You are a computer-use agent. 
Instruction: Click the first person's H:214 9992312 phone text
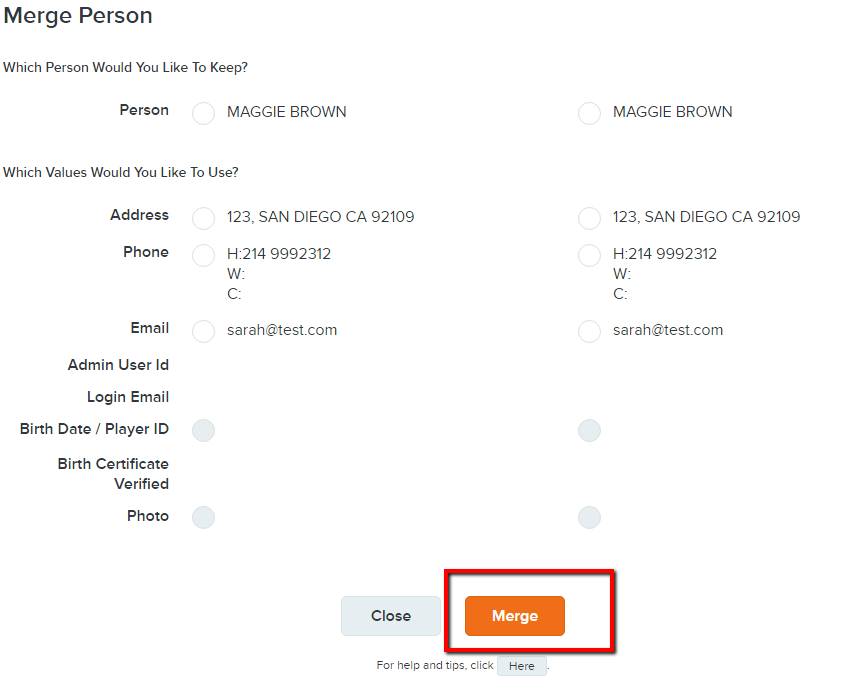point(279,254)
